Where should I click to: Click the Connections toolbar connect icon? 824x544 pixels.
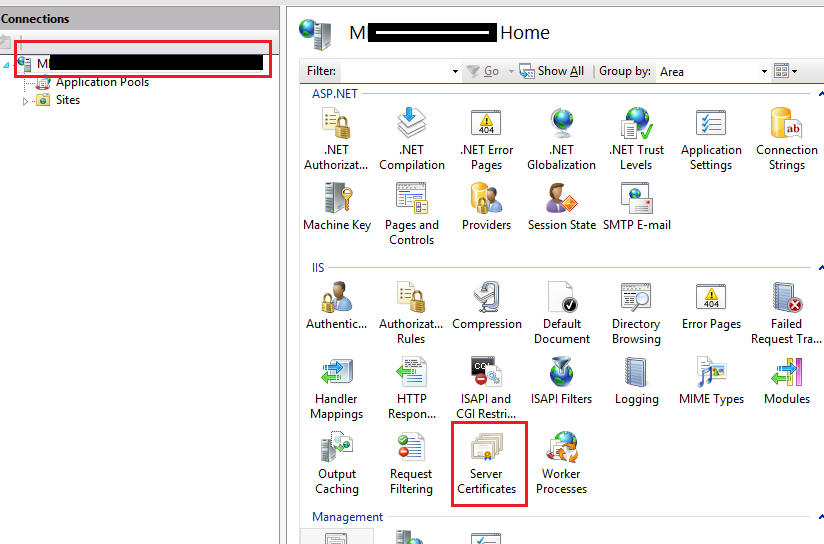click(6, 42)
